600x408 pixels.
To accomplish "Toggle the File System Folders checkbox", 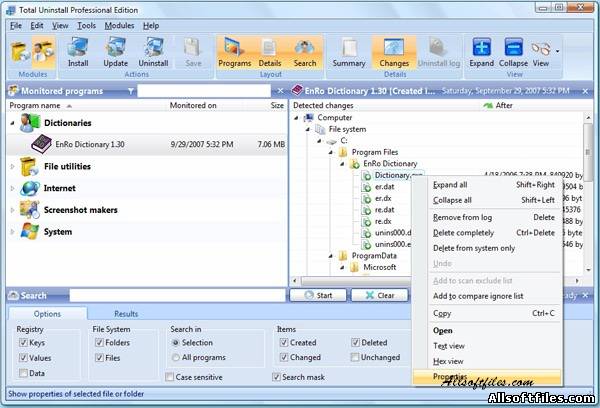I will point(99,343).
